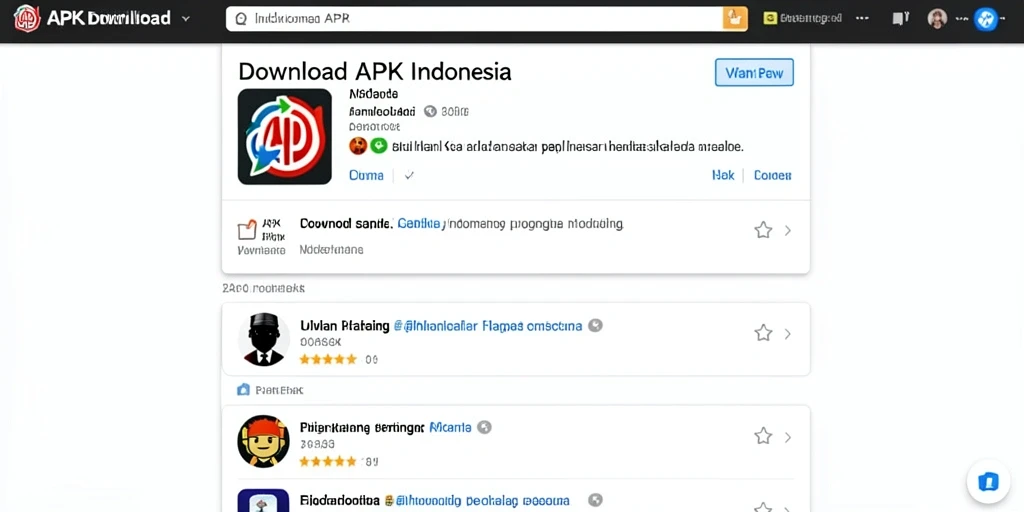Star the Ulvlan Plataing row
This screenshot has height=512, width=1024.
tap(763, 334)
